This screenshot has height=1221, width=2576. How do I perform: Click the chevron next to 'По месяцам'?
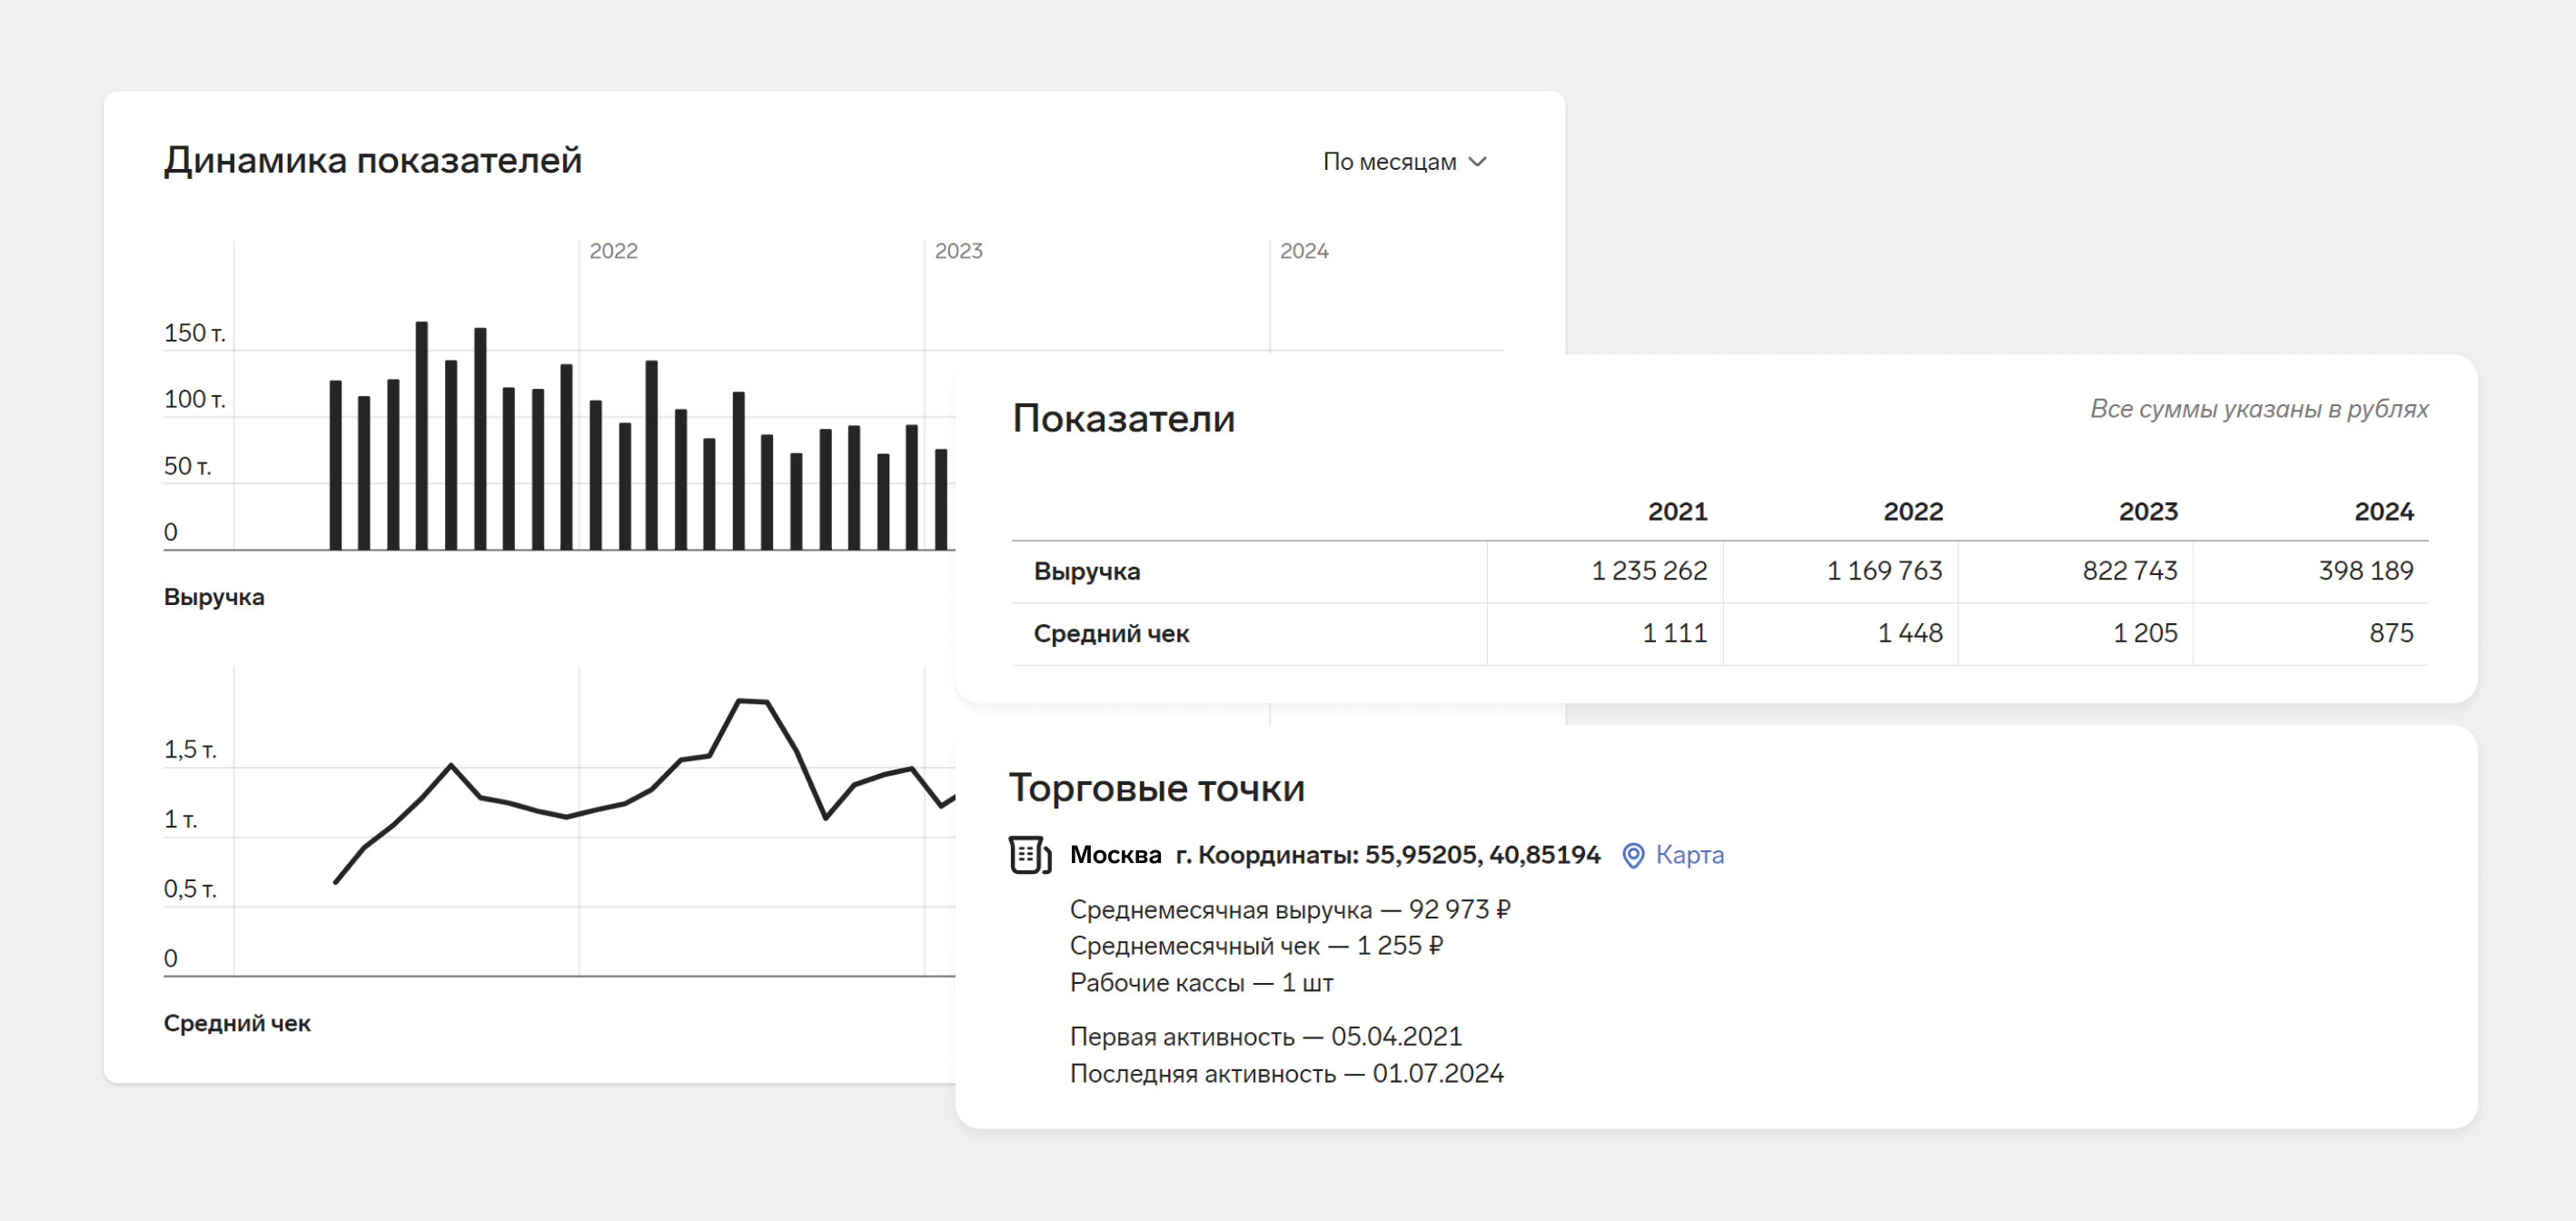pyautogui.click(x=1478, y=162)
